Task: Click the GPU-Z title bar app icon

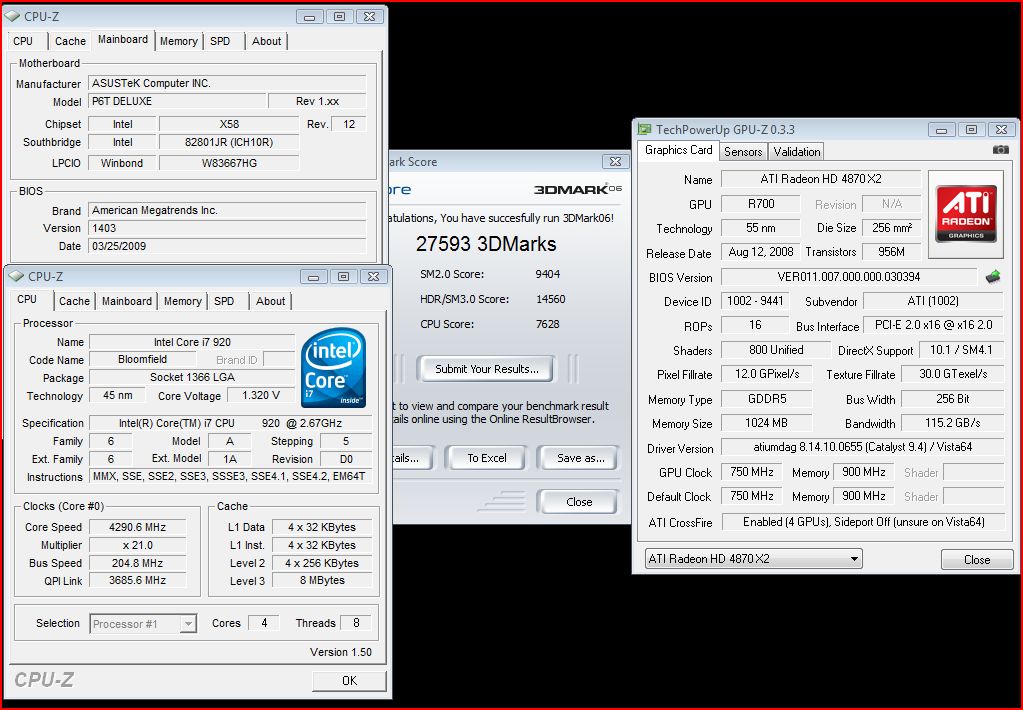Action: [x=645, y=129]
